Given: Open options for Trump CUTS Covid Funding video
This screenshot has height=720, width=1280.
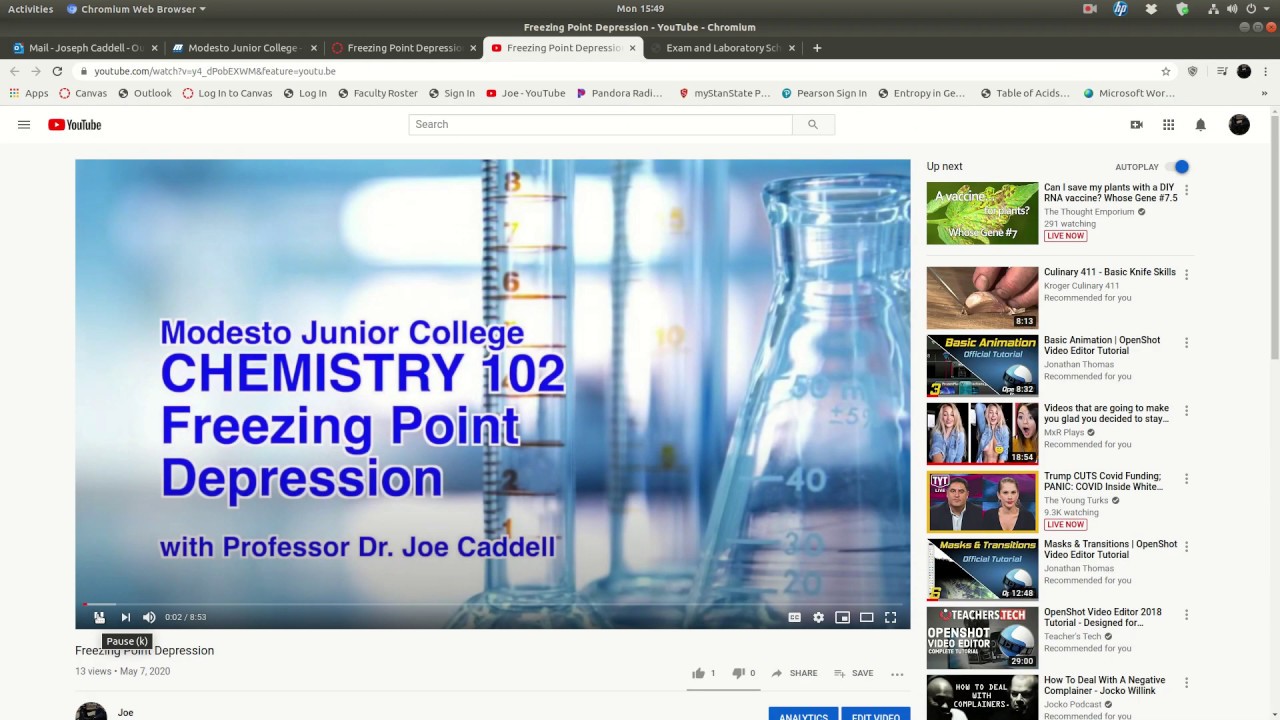Looking at the screenshot, I should coord(1186,478).
